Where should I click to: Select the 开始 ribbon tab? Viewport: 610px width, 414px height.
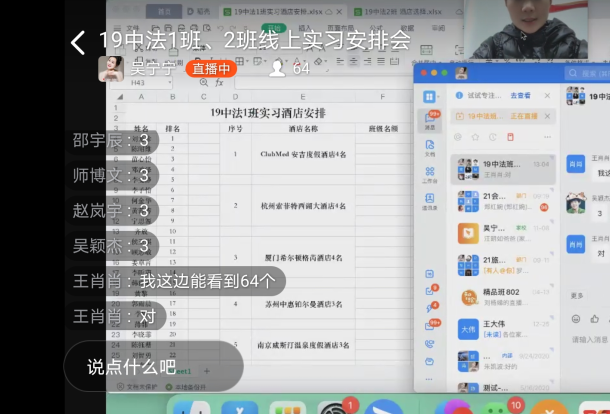click(x=274, y=28)
